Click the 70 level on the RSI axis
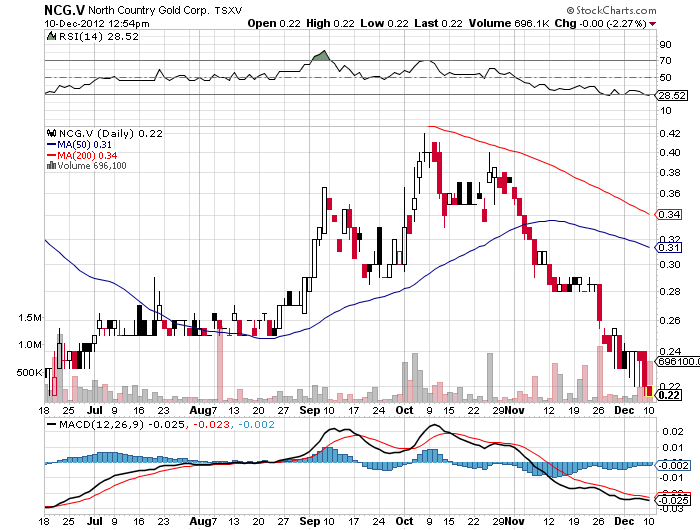This screenshot has height=530, width=700. coord(665,61)
